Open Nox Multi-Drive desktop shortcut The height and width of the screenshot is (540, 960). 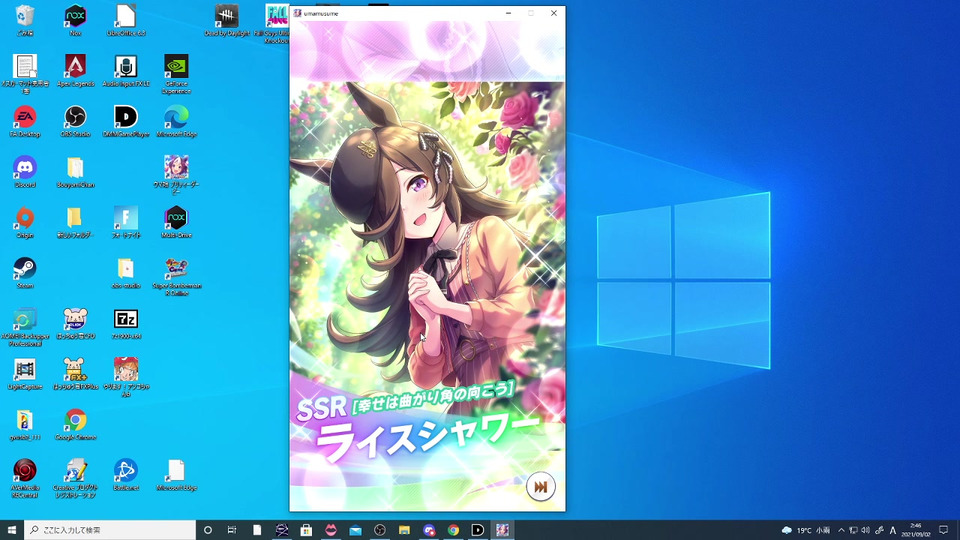(176, 222)
